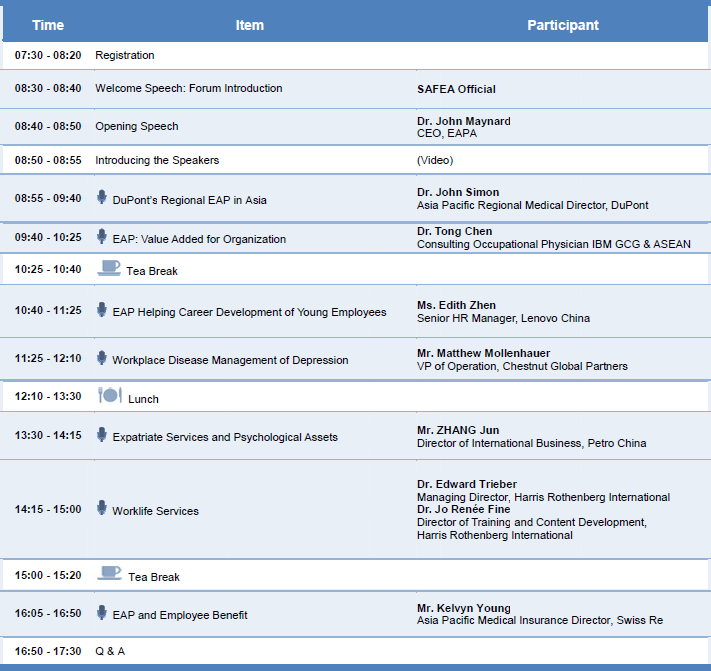Click Dr. John Simon name
This screenshot has width=711, height=671.
[458, 192]
